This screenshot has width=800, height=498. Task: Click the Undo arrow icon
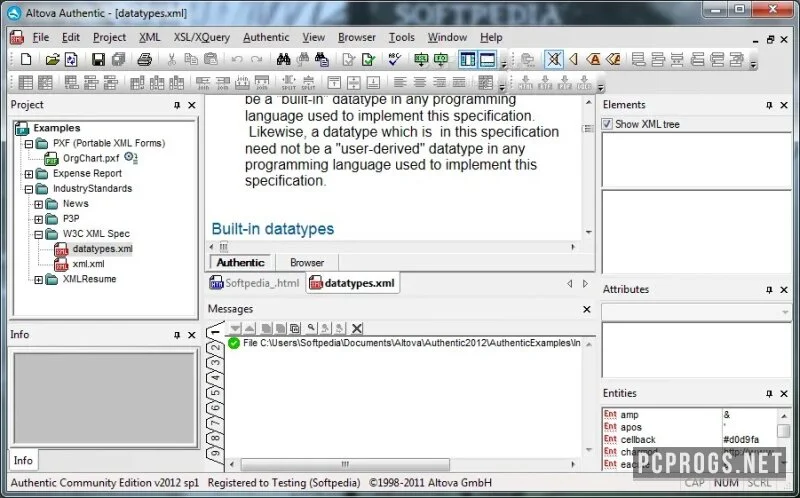[x=237, y=60]
